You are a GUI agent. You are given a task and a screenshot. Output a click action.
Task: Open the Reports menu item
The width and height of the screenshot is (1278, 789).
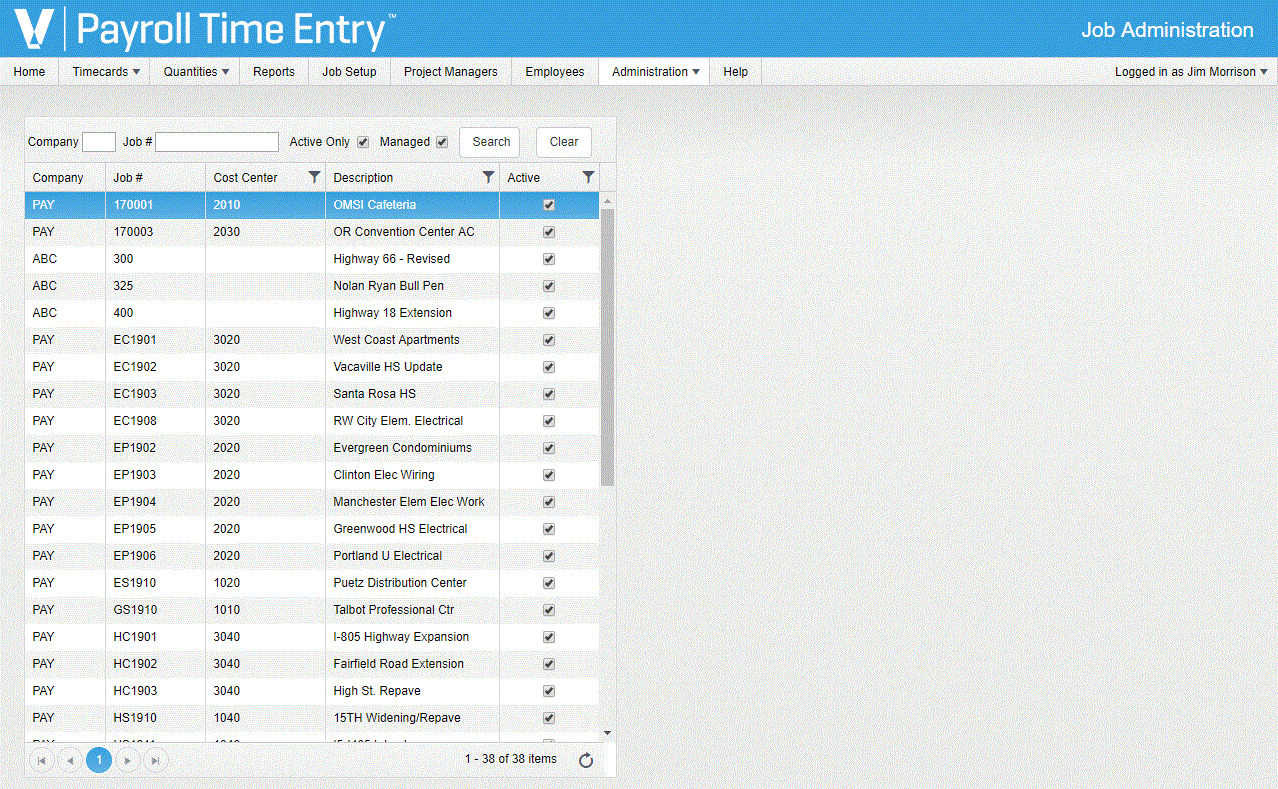(274, 72)
